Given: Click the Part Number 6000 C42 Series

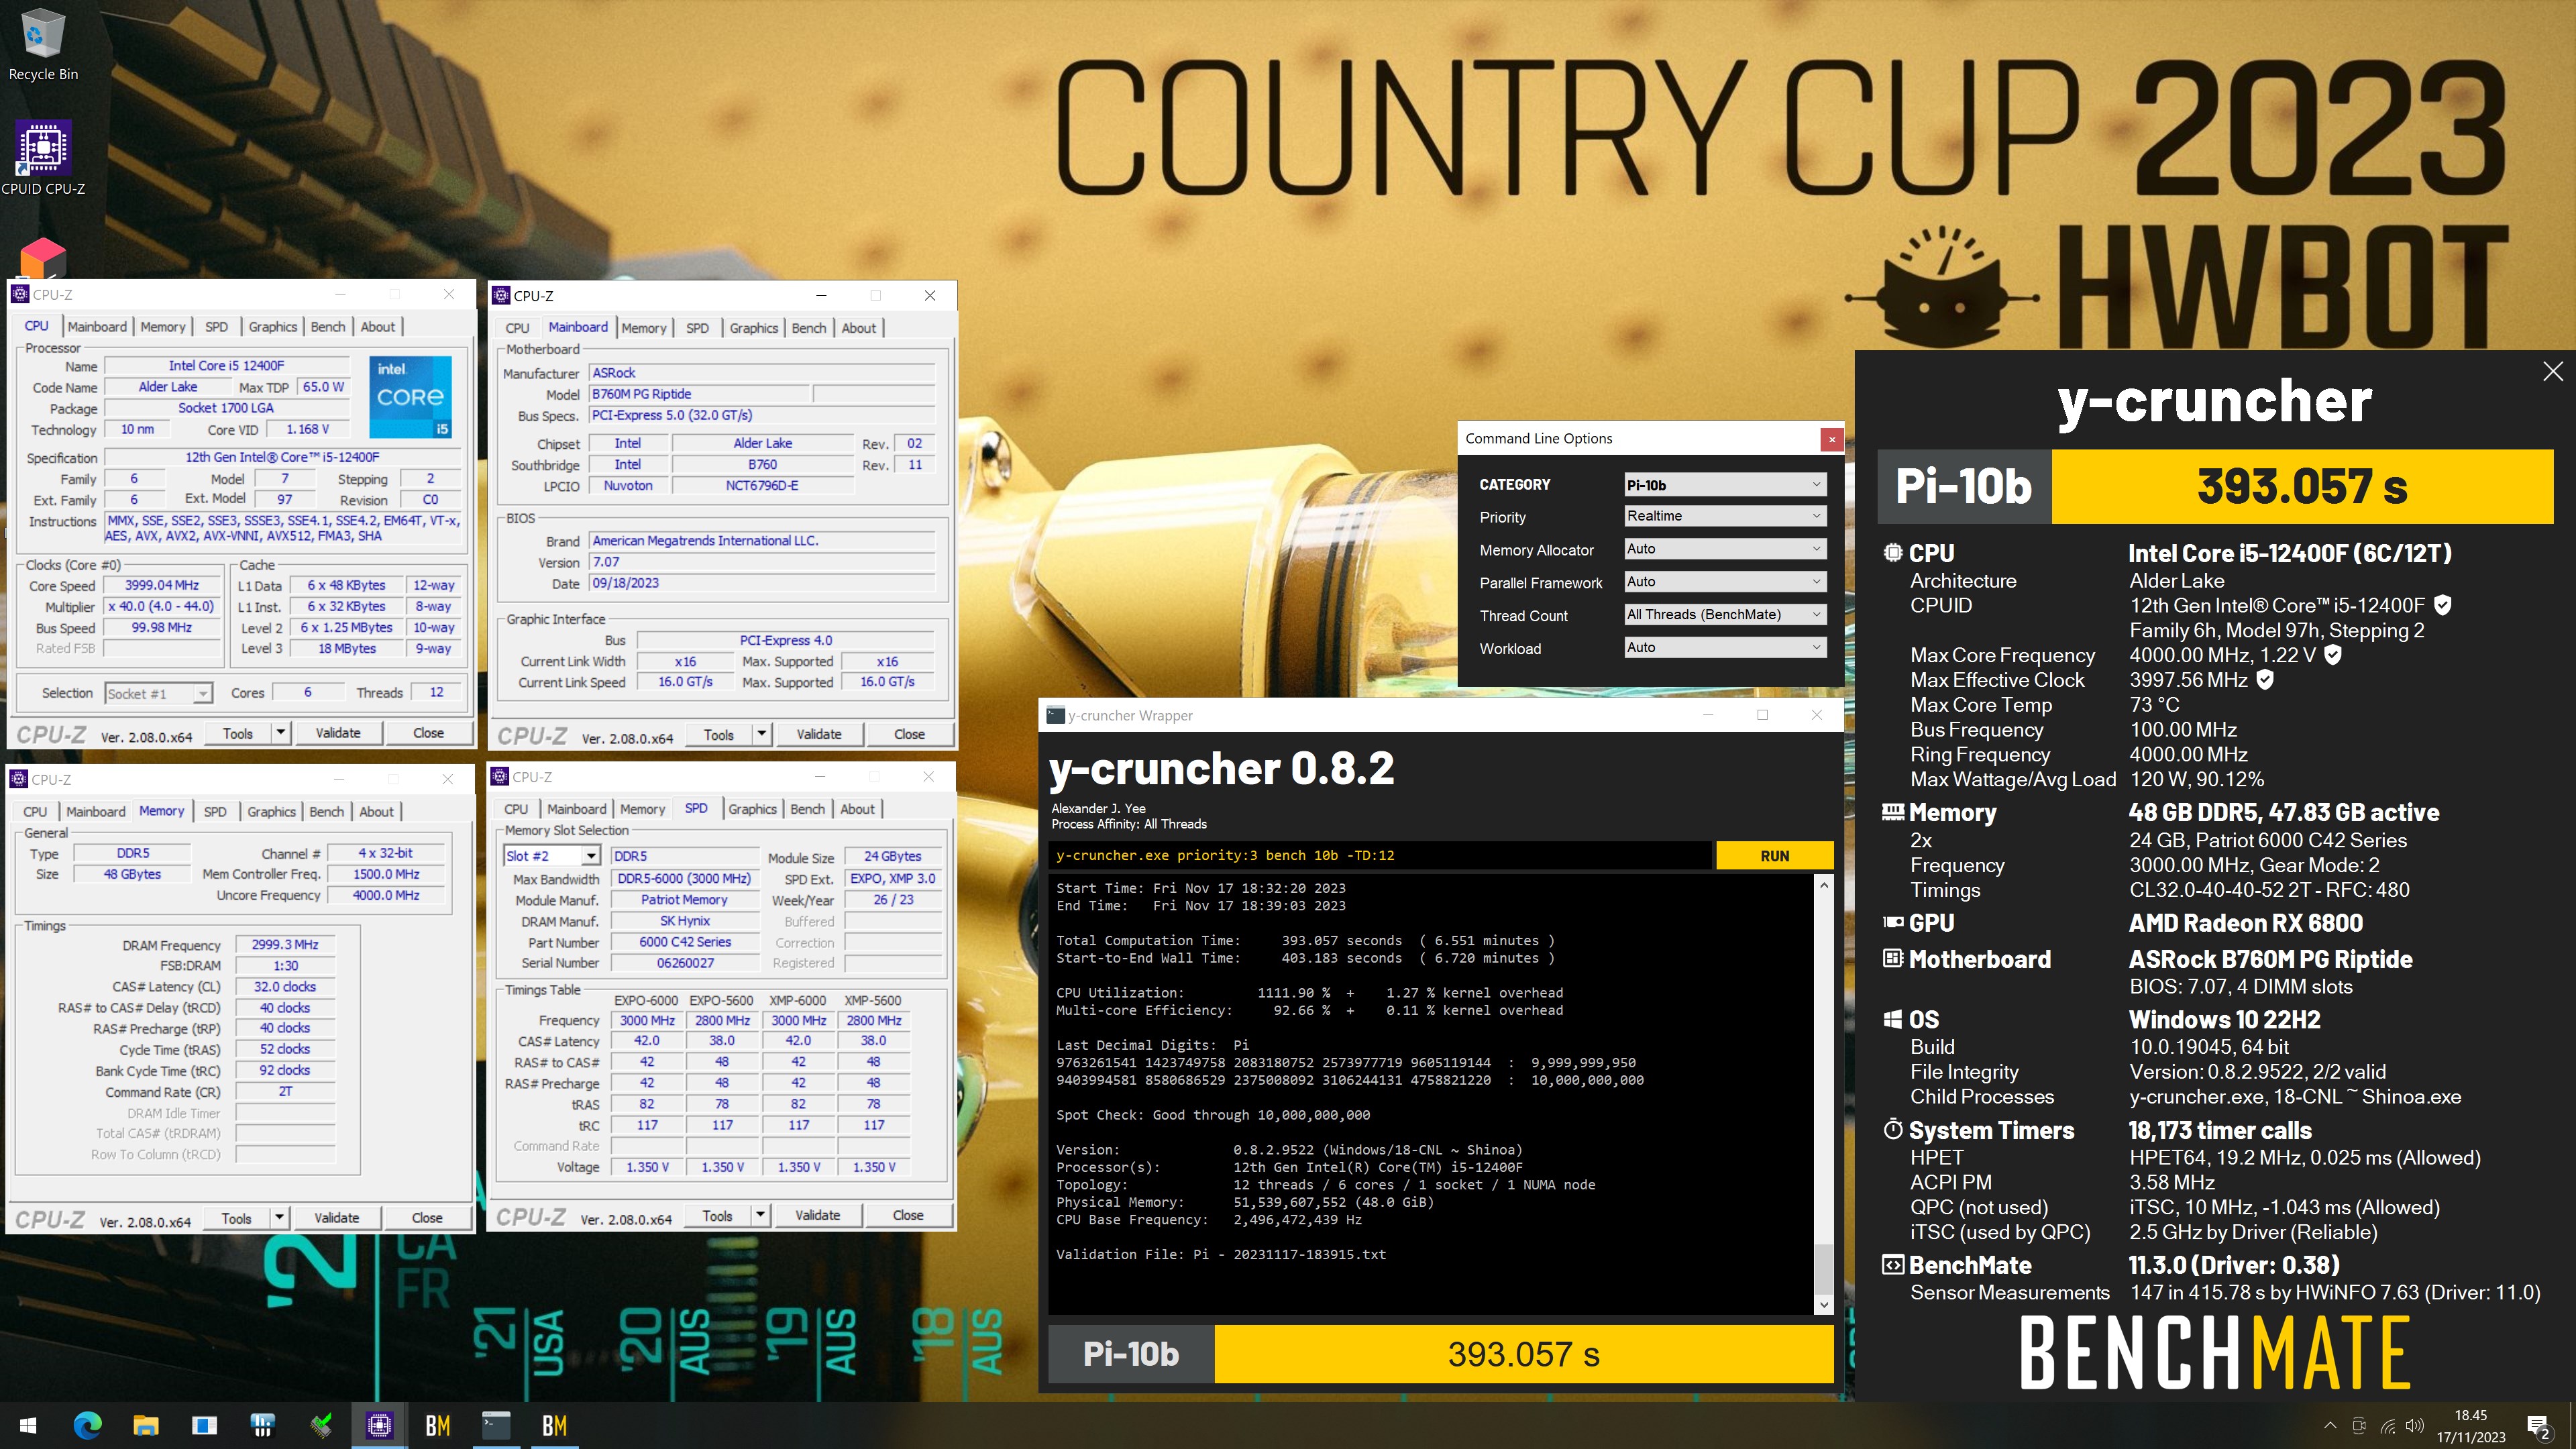Looking at the screenshot, I should pos(685,942).
